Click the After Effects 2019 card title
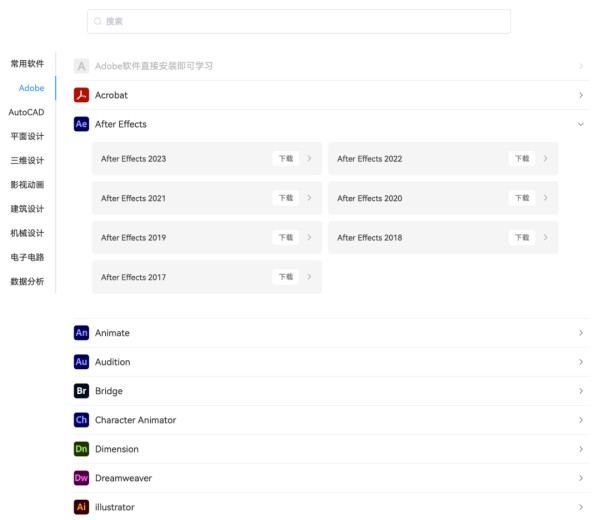This screenshot has width=600, height=520. tap(134, 238)
